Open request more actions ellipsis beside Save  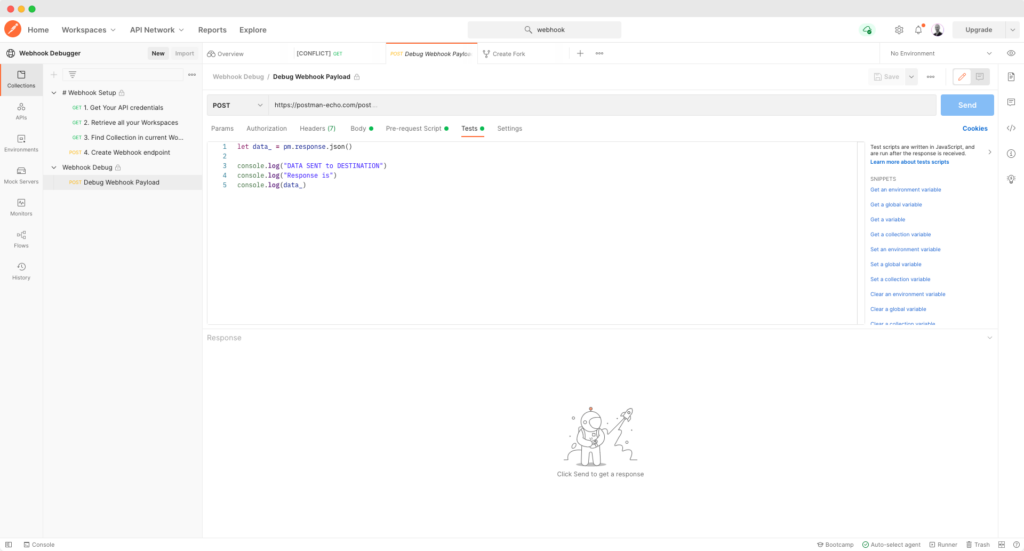point(931,77)
